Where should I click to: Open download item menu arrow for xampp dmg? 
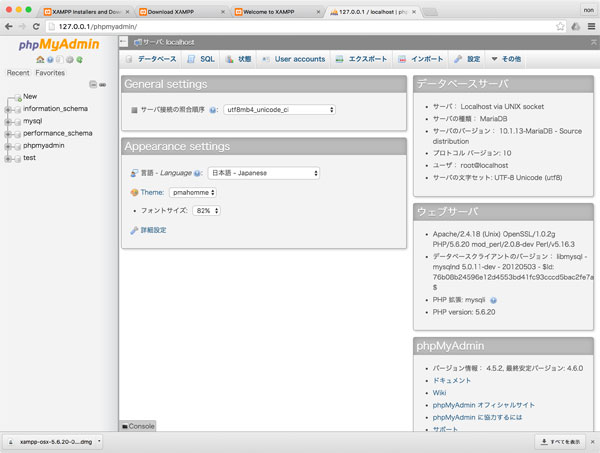point(99,441)
